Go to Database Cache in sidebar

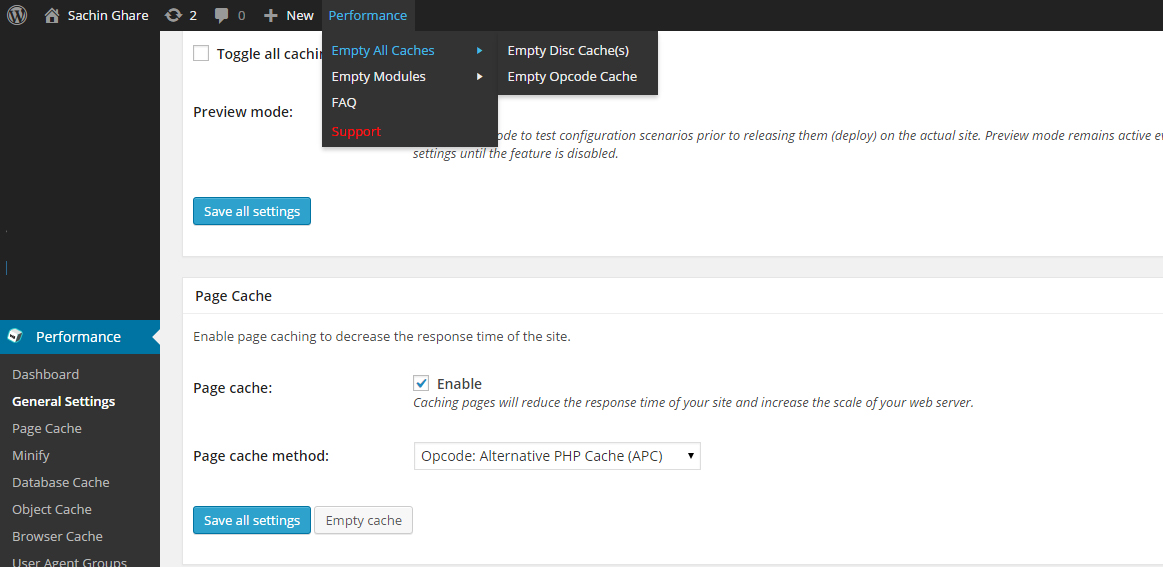click(x=61, y=482)
